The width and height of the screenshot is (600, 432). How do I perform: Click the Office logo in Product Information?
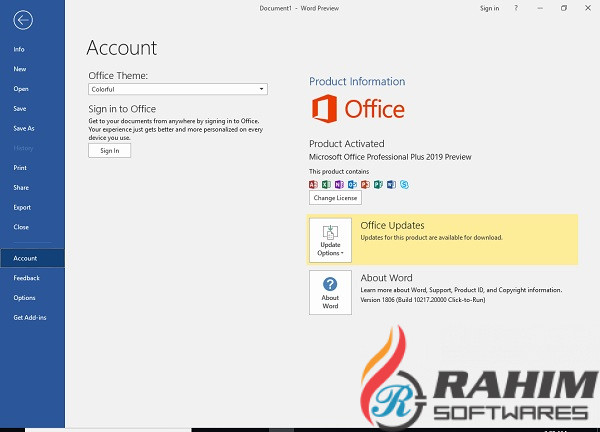(358, 109)
